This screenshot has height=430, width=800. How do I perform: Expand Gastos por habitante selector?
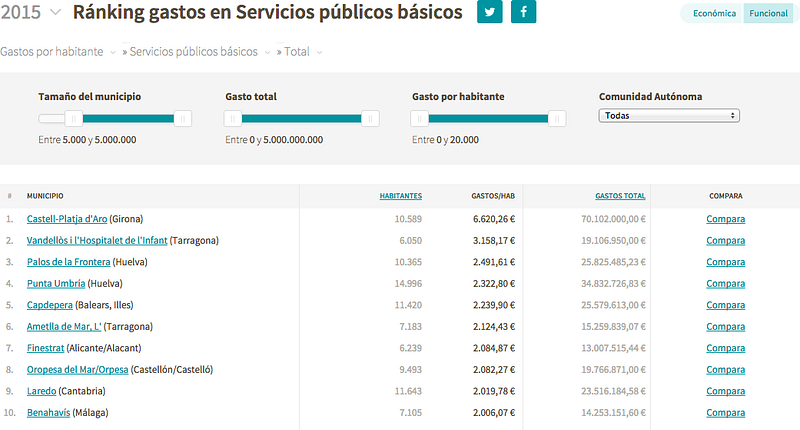tap(58, 52)
